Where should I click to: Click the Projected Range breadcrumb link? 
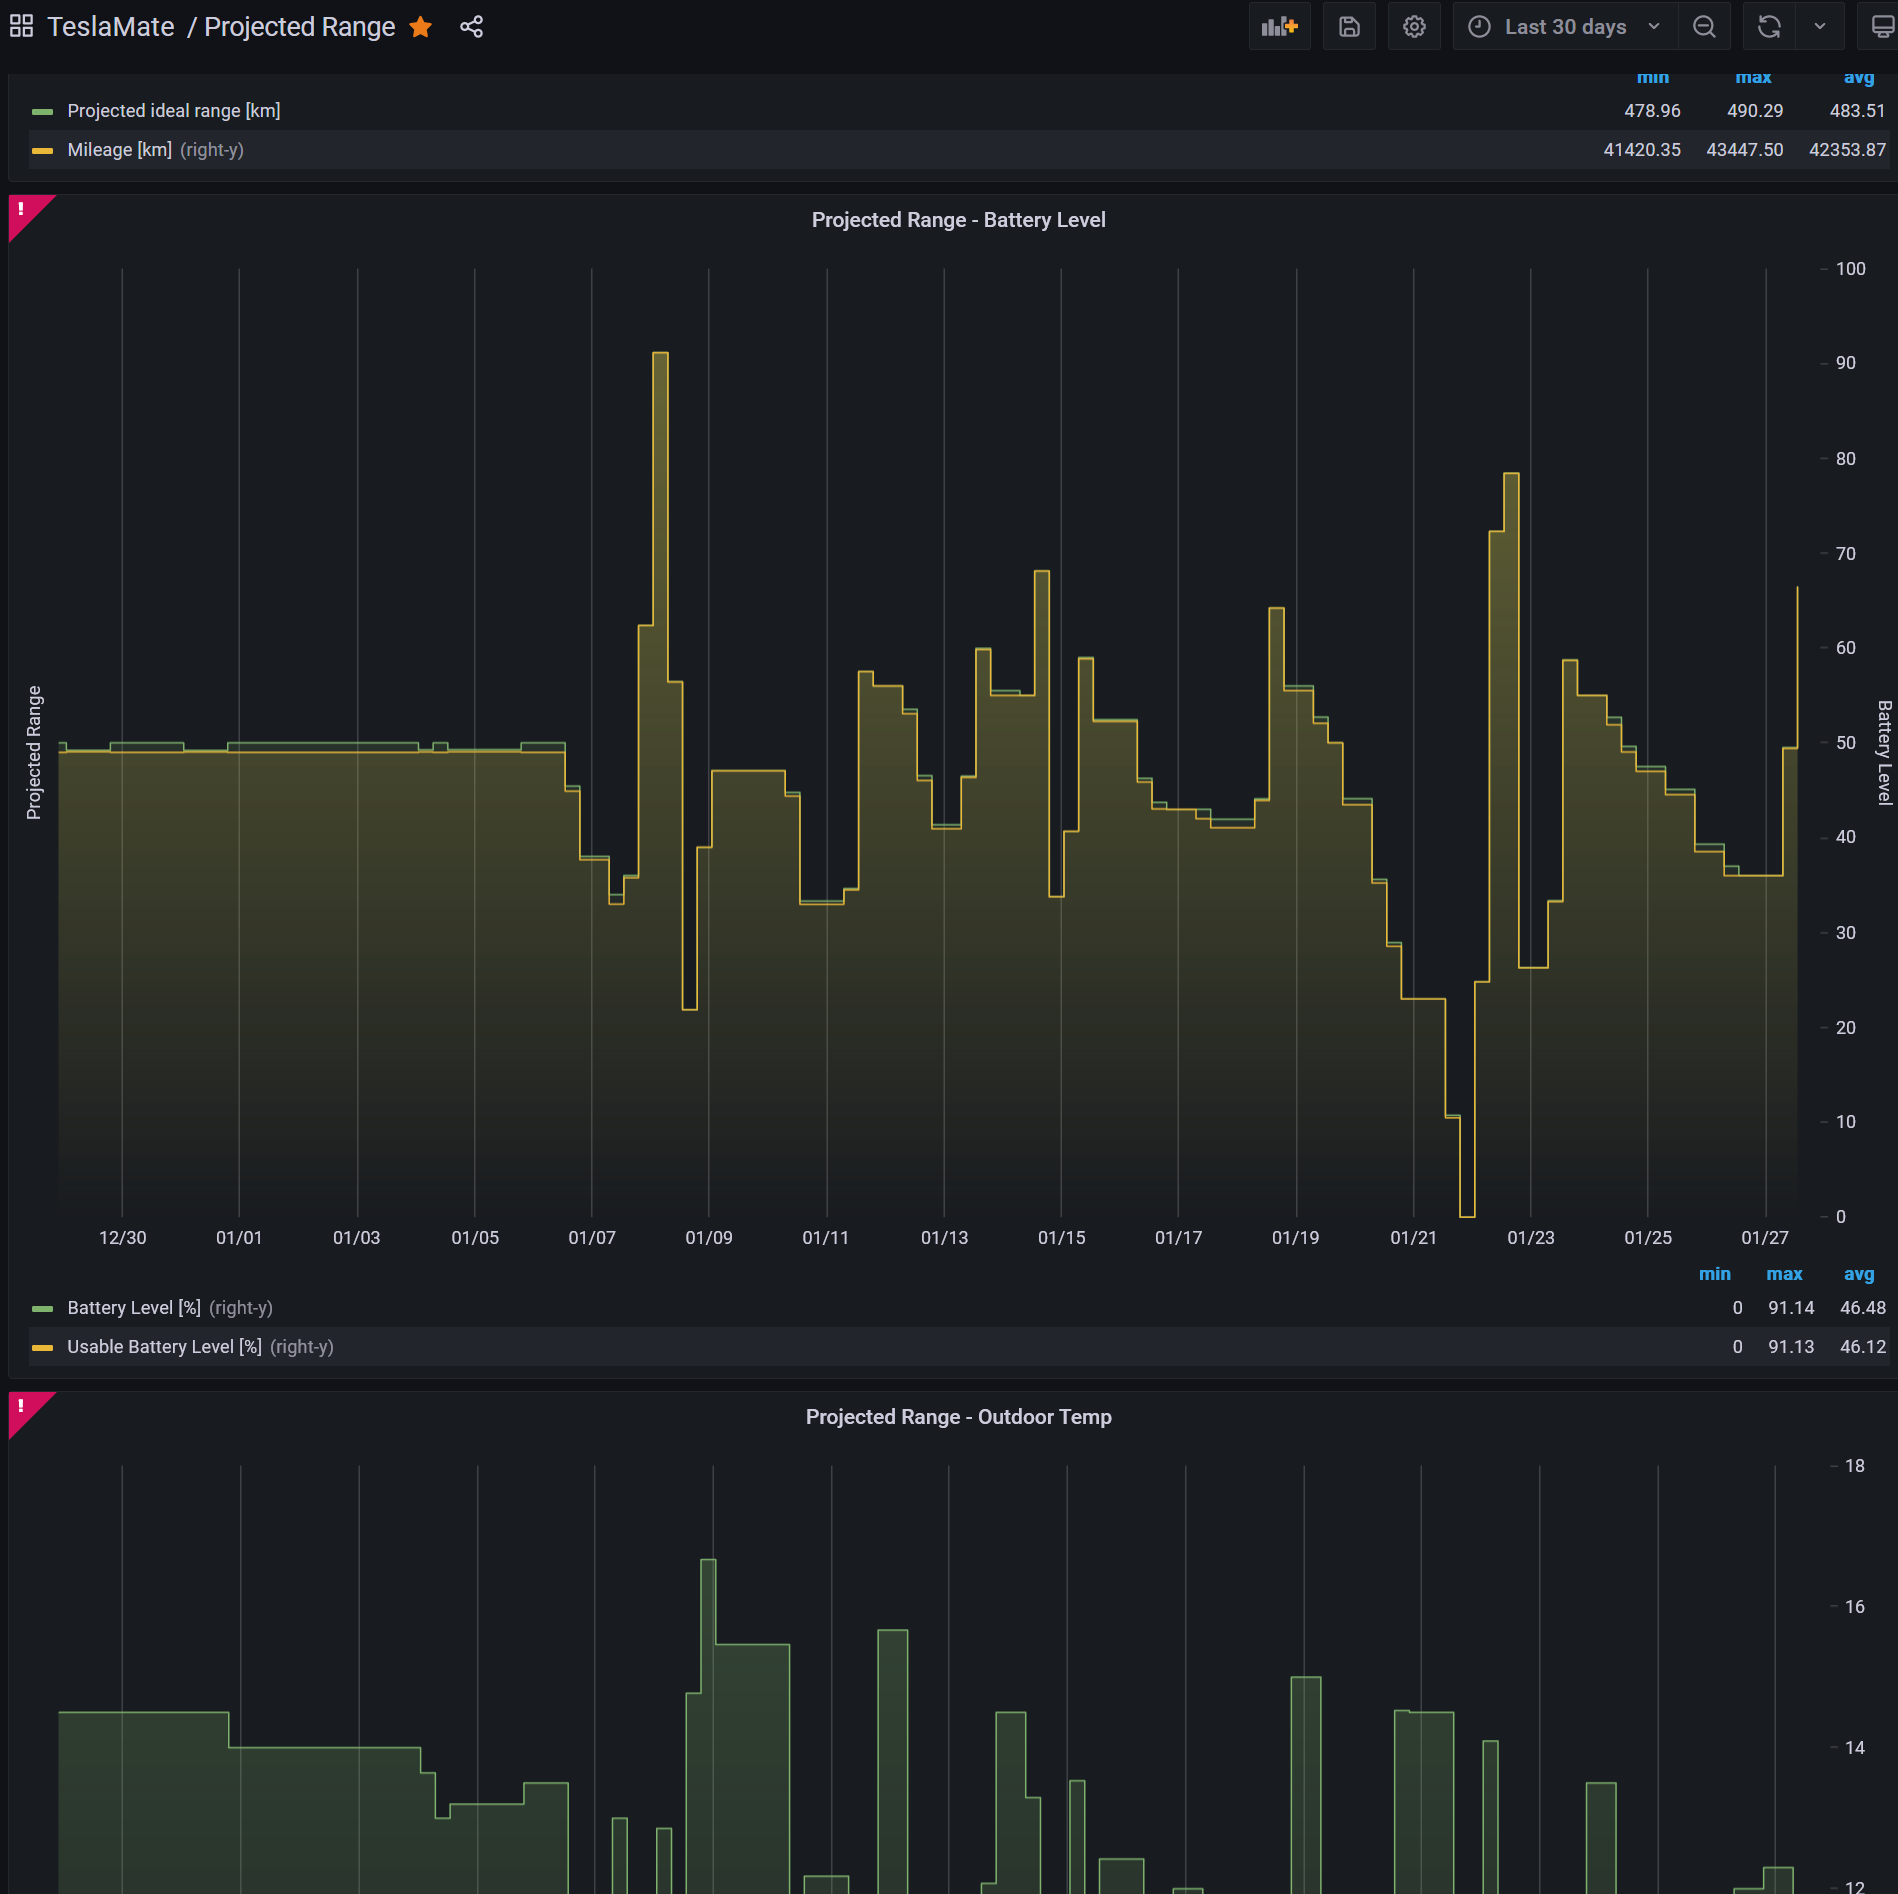[298, 26]
